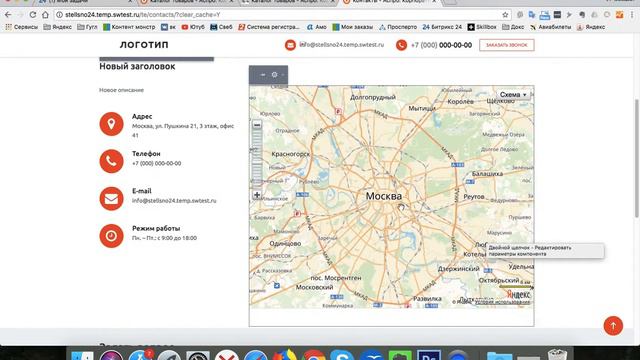Click the map zoom level slider track

tap(257, 160)
